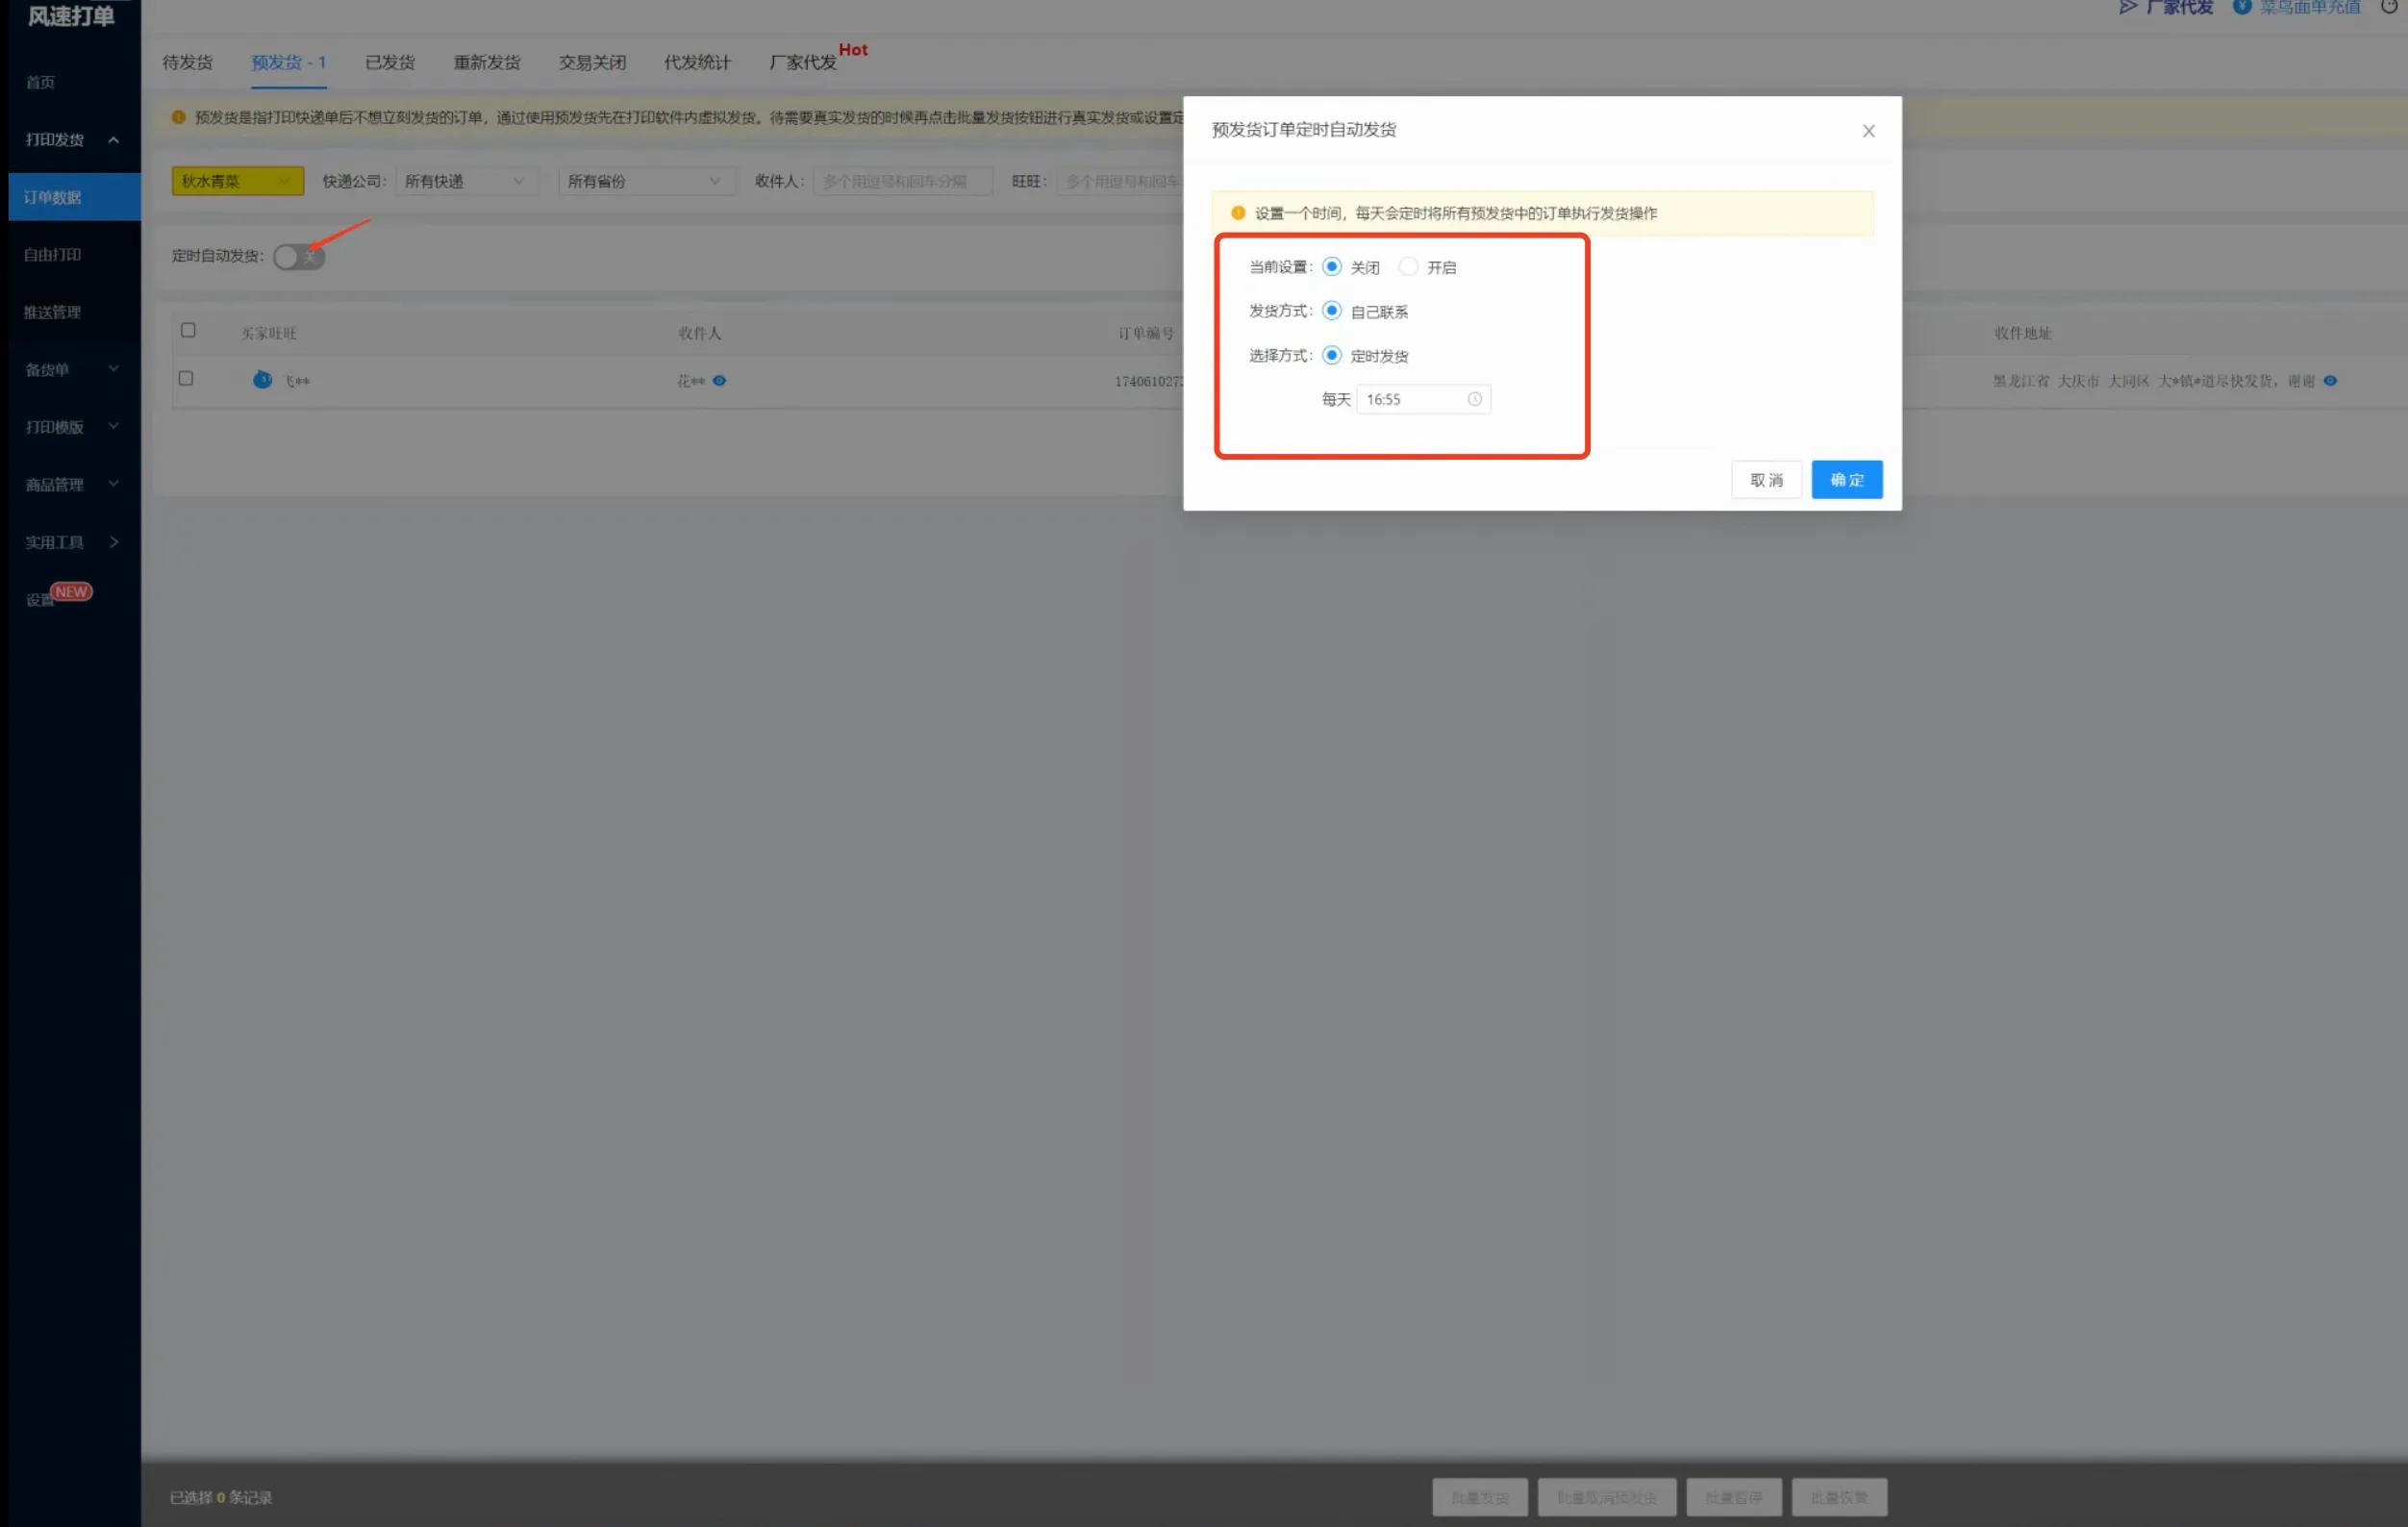Screen dimensions: 2408x1527
Task: Open the 厂家代发 Hot tab
Action: point(803,62)
